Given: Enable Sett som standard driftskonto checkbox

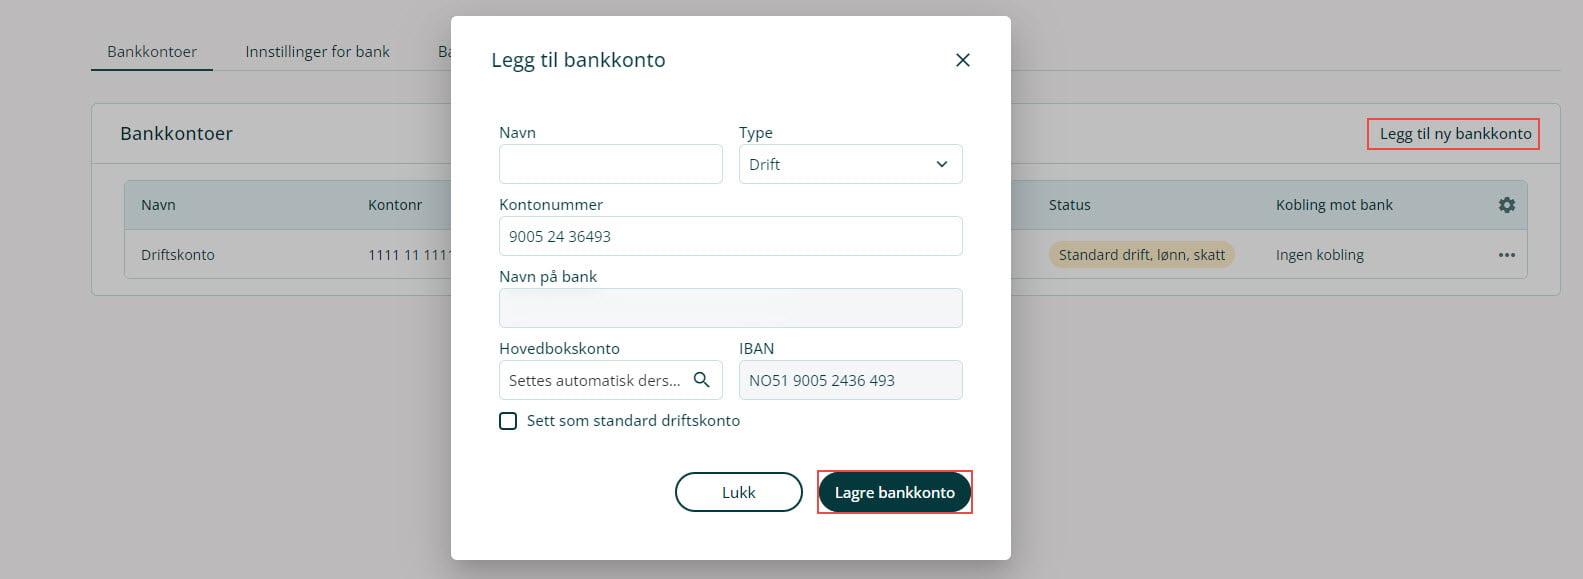Looking at the screenshot, I should [508, 421].
